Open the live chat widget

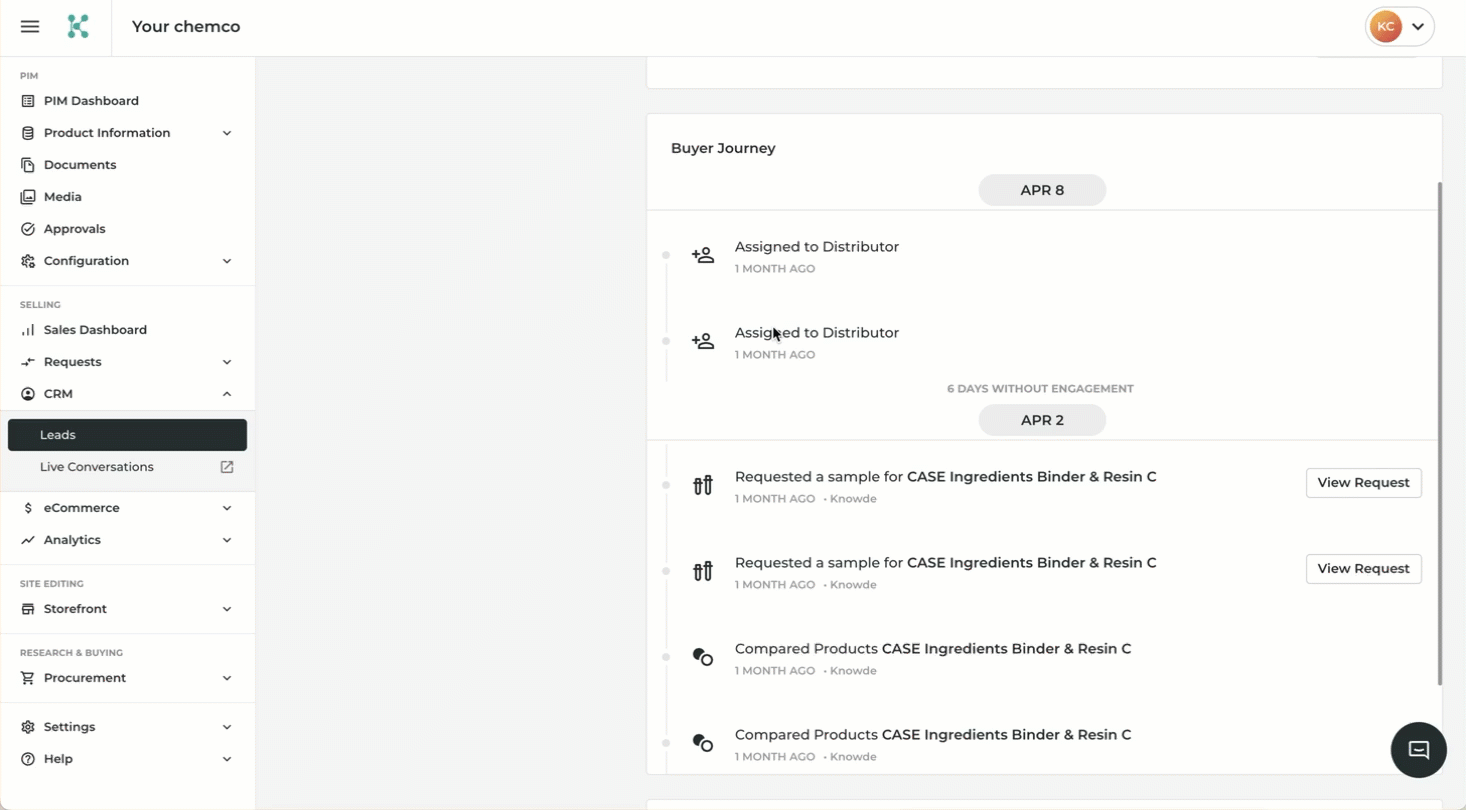(1418, 750)
